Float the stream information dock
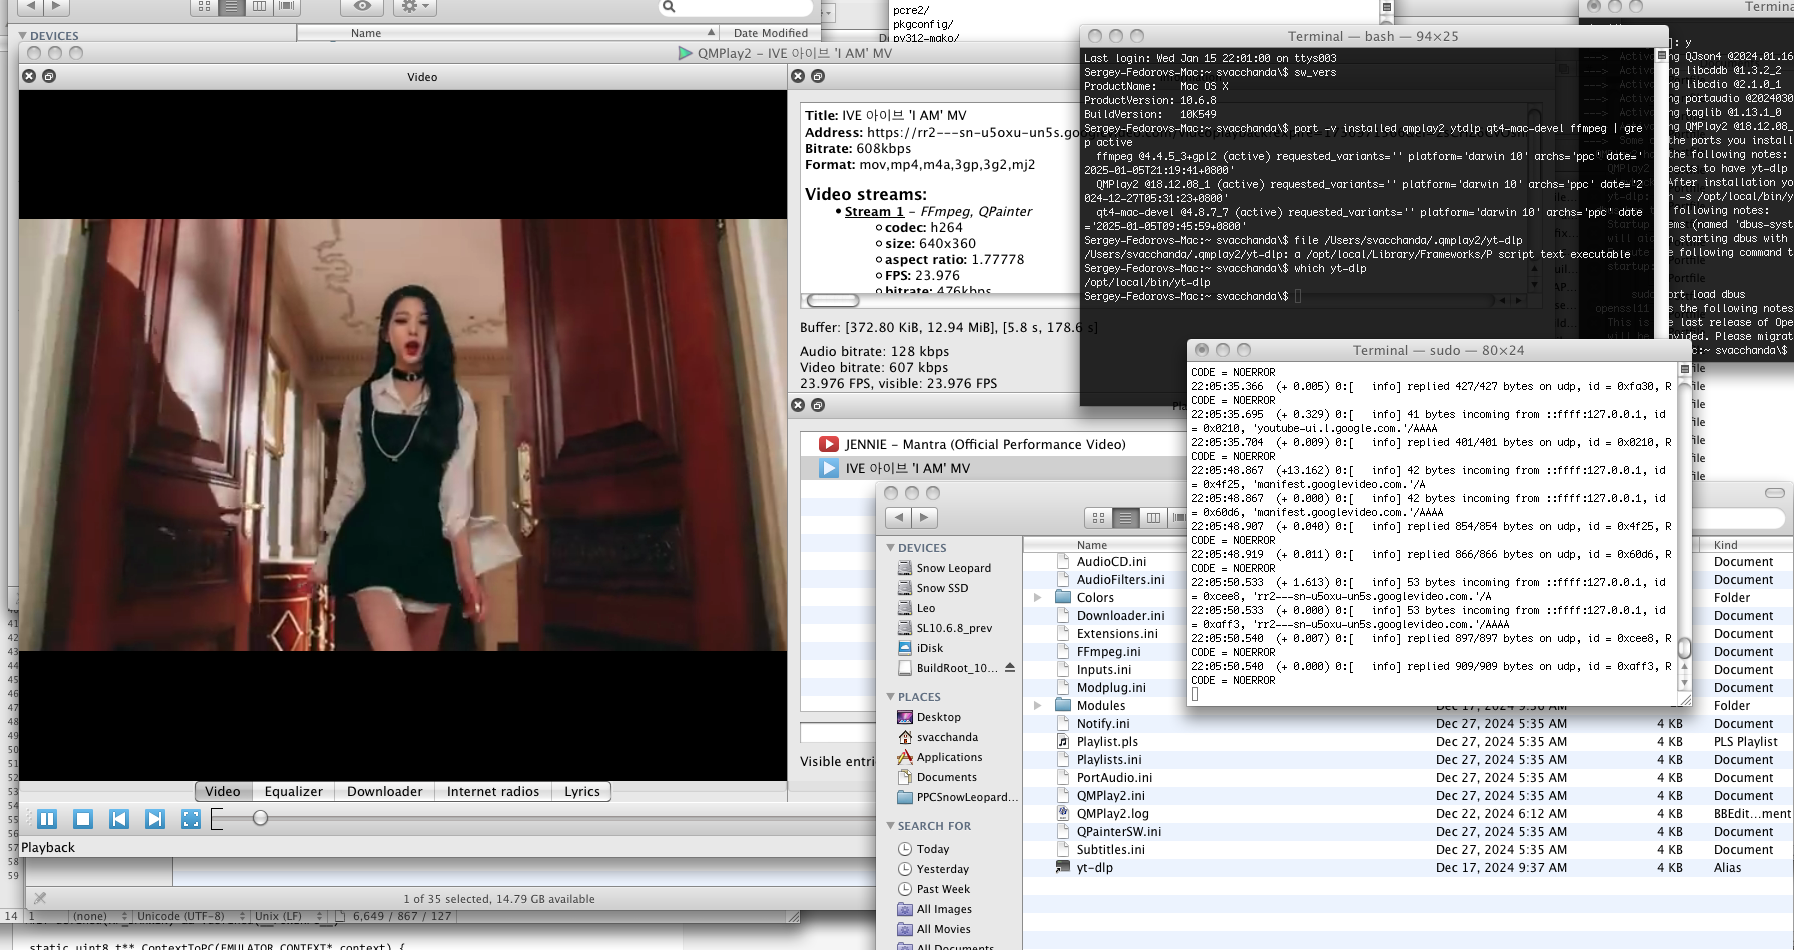Screen dimensions: 1794x950 pyautogui.click(x=818, y=76)
